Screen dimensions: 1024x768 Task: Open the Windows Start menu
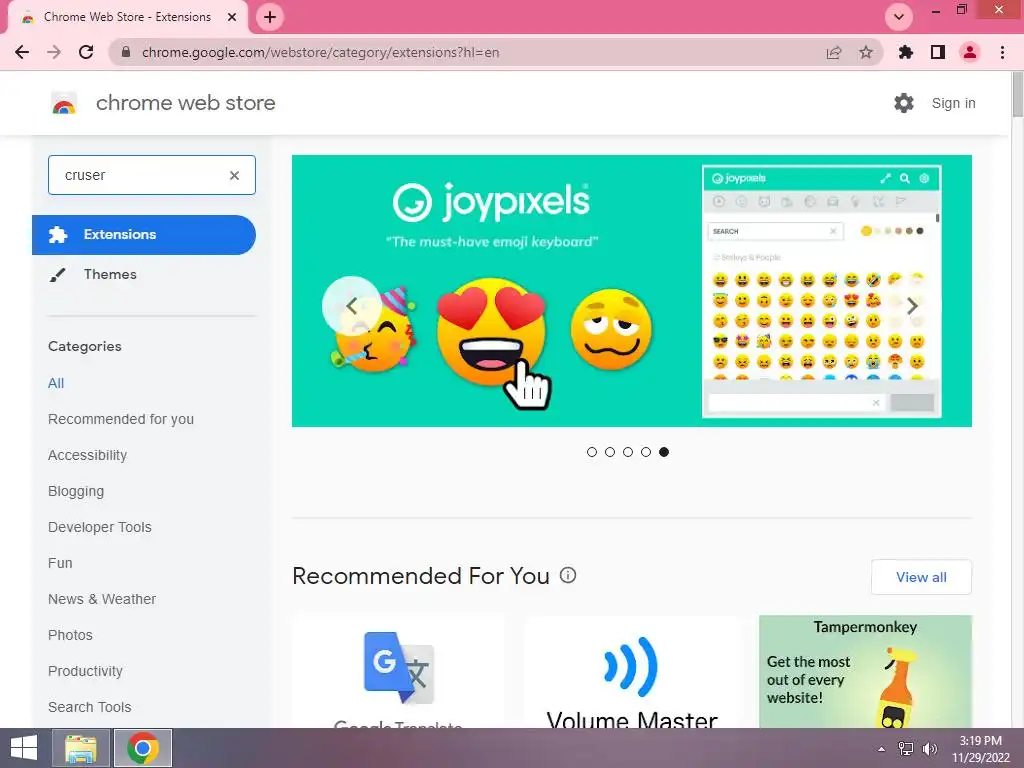click(24, 748)
